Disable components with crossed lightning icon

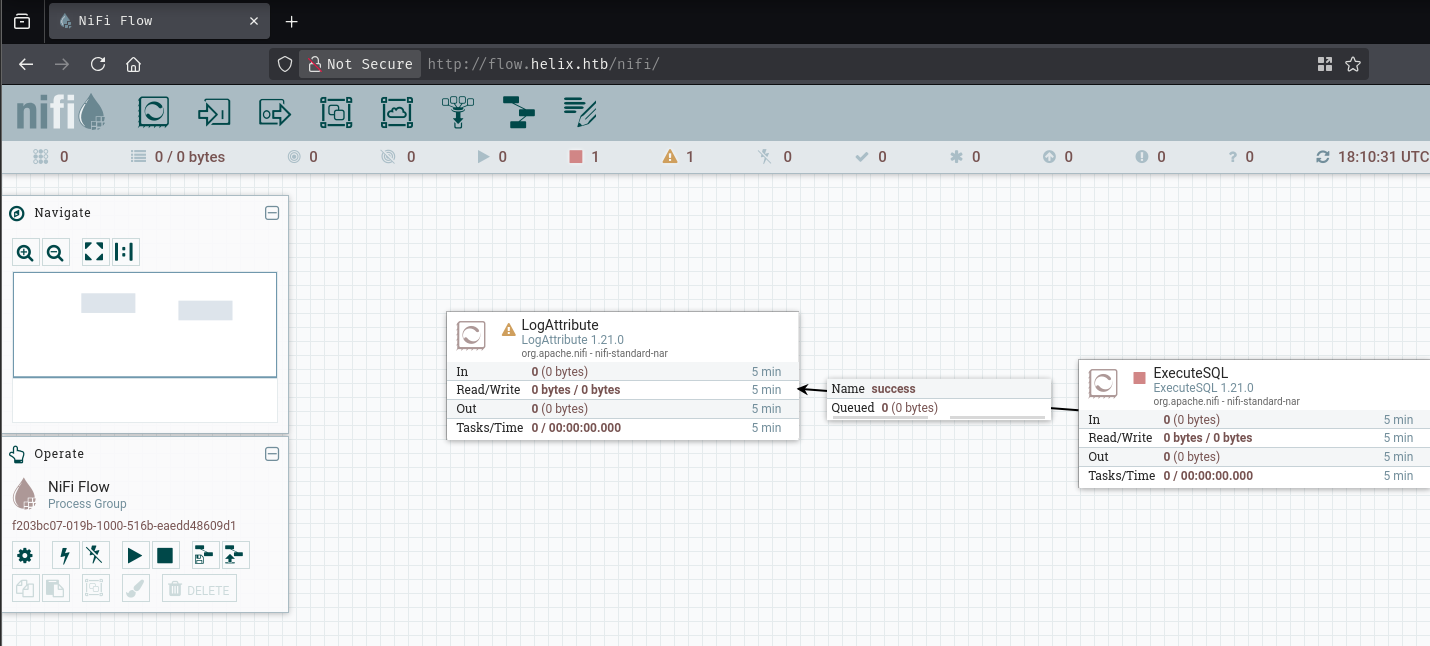(95, 555)
